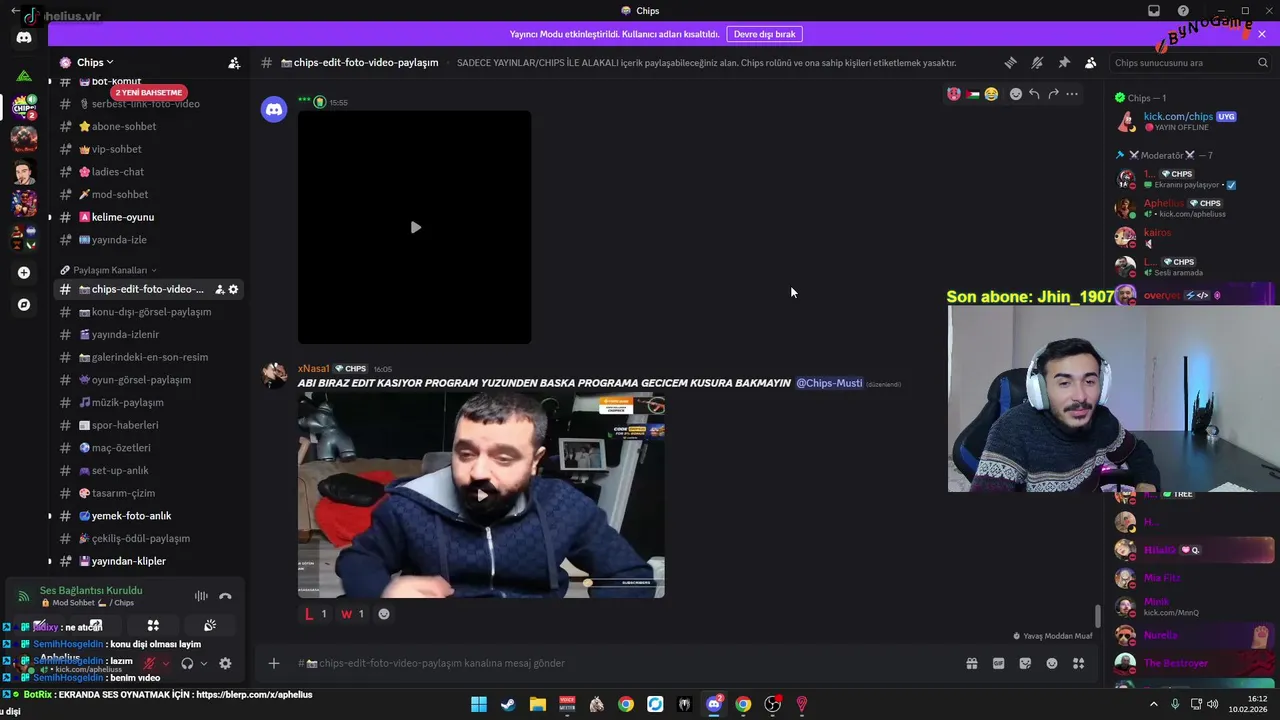
Task: Toggle the L reaction on the message
Action: [x=316, y=614]
